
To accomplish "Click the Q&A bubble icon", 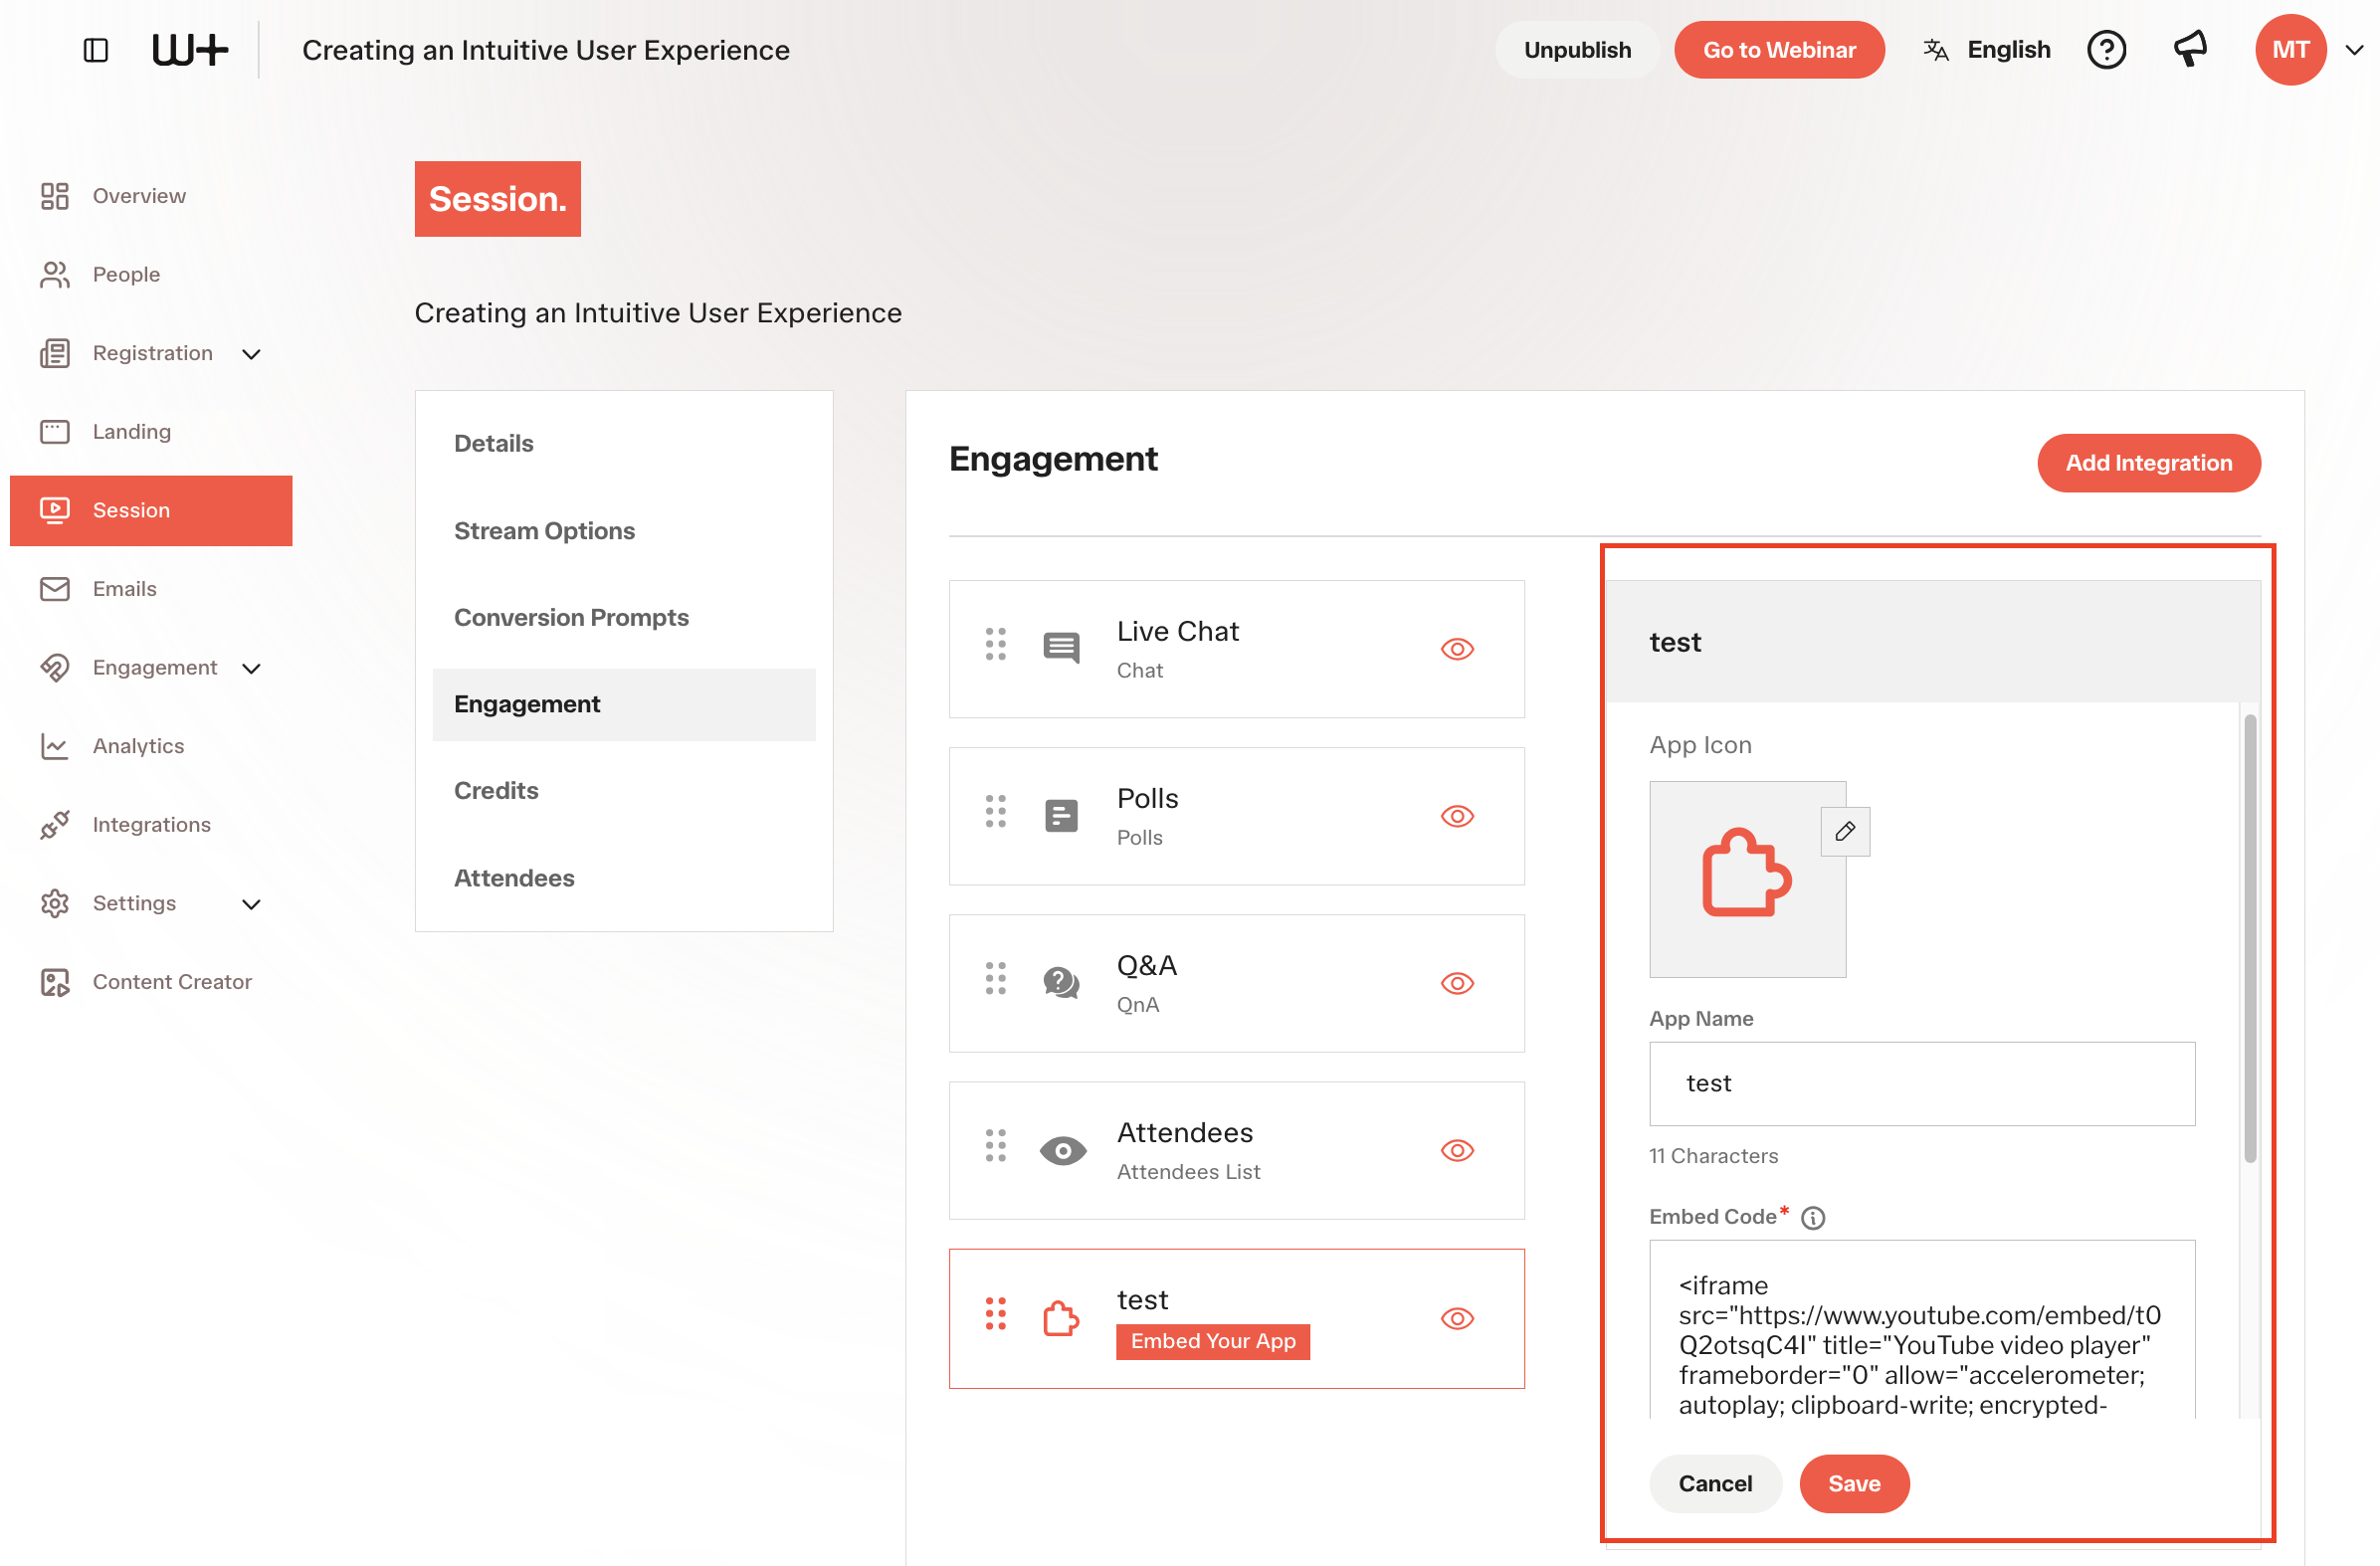I will [1061, 983].
